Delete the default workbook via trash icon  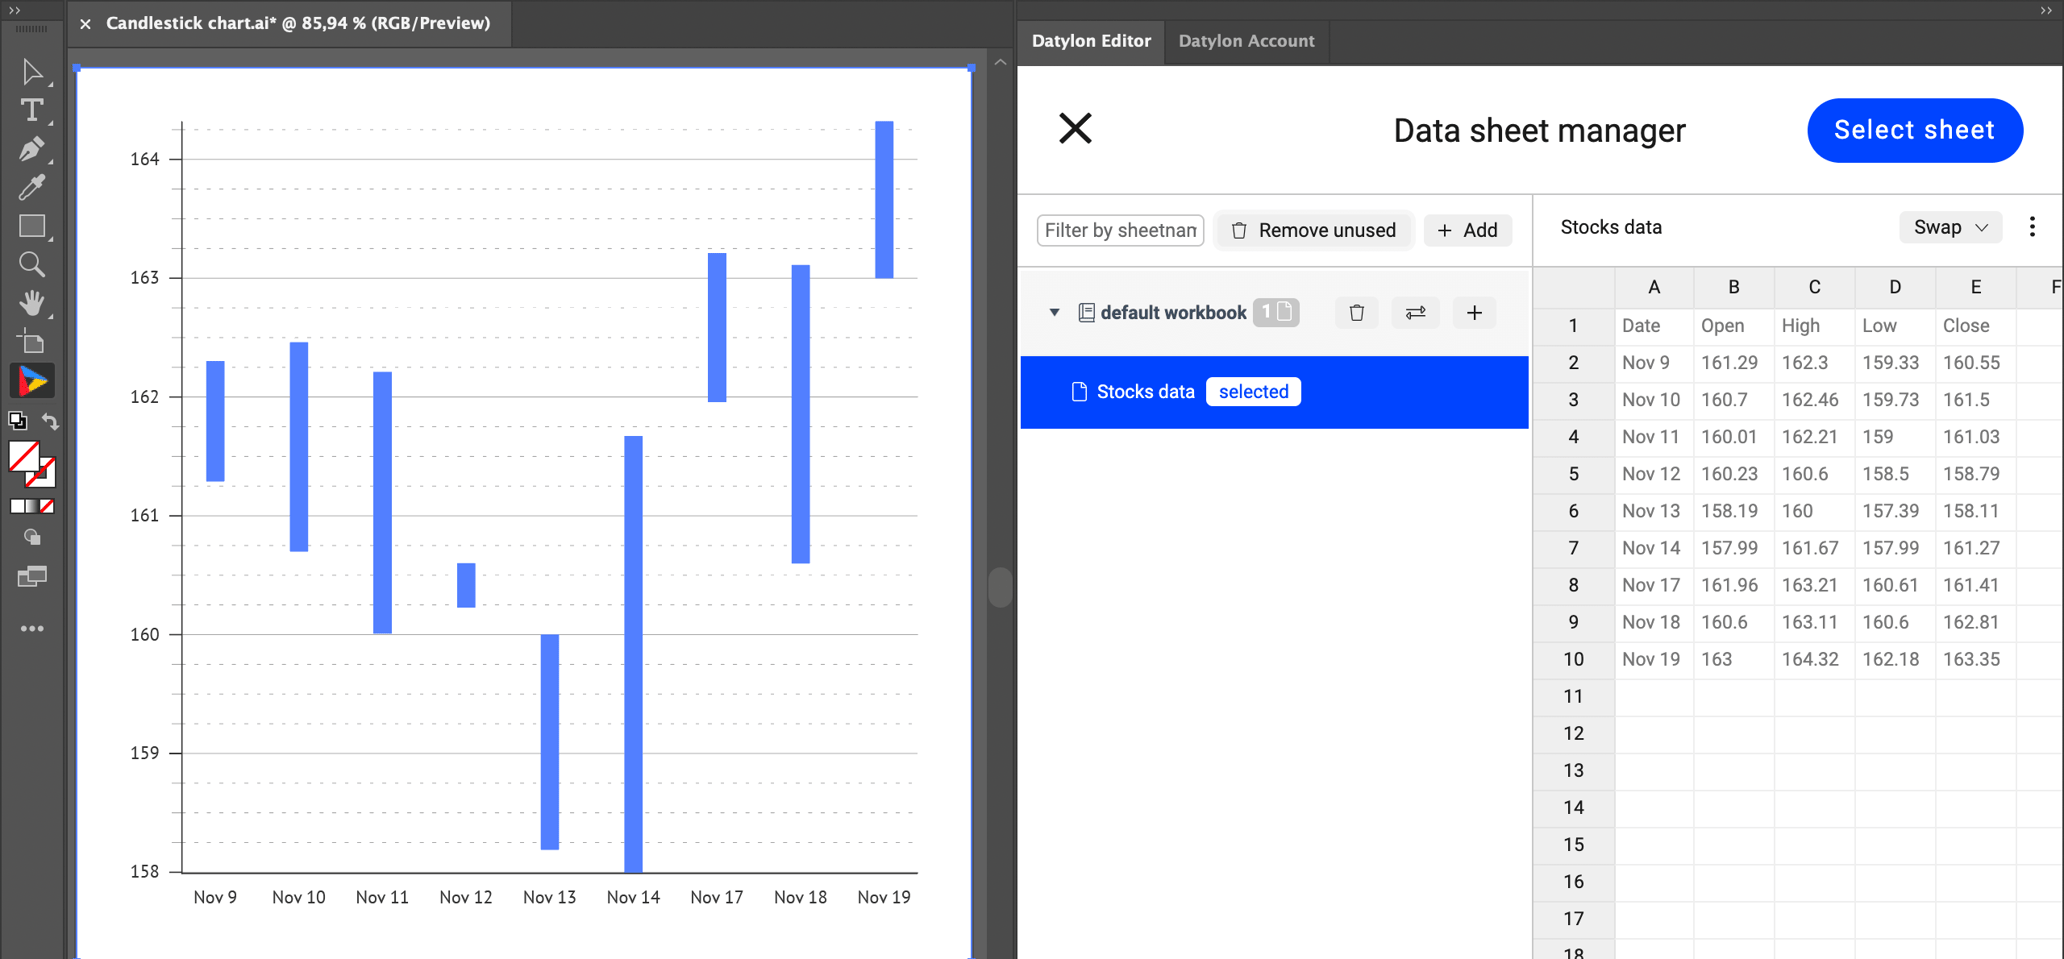click(1356, 312)
